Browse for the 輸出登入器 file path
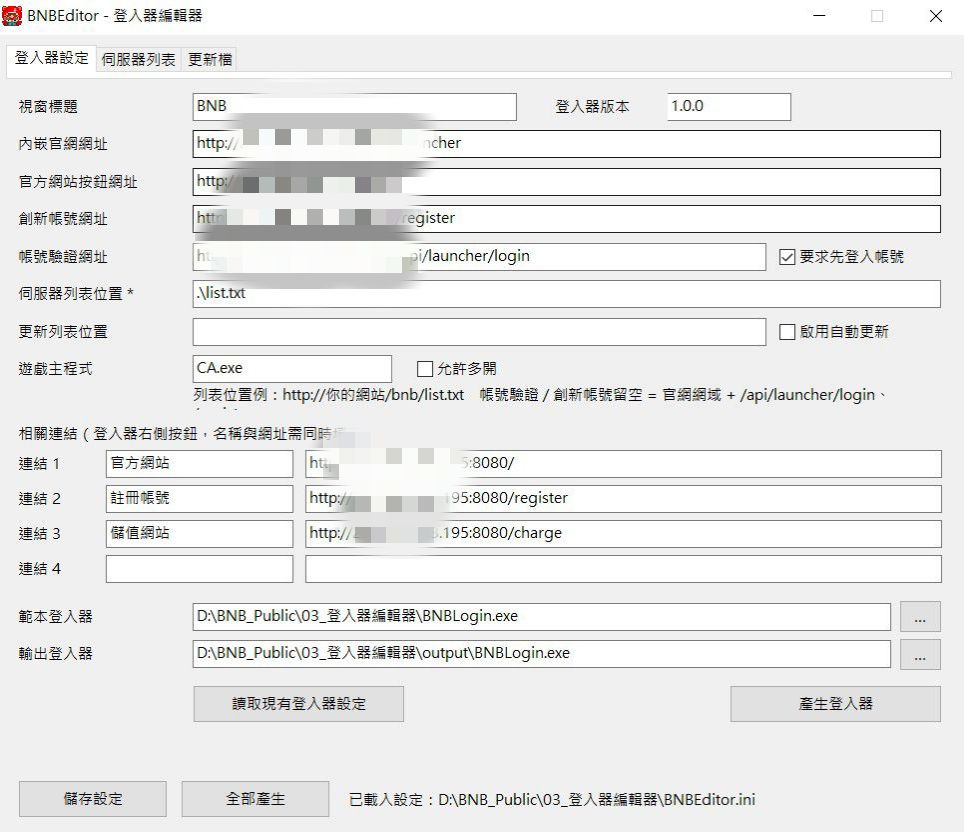This screenshot has height=832, width=964. (920, 654)
